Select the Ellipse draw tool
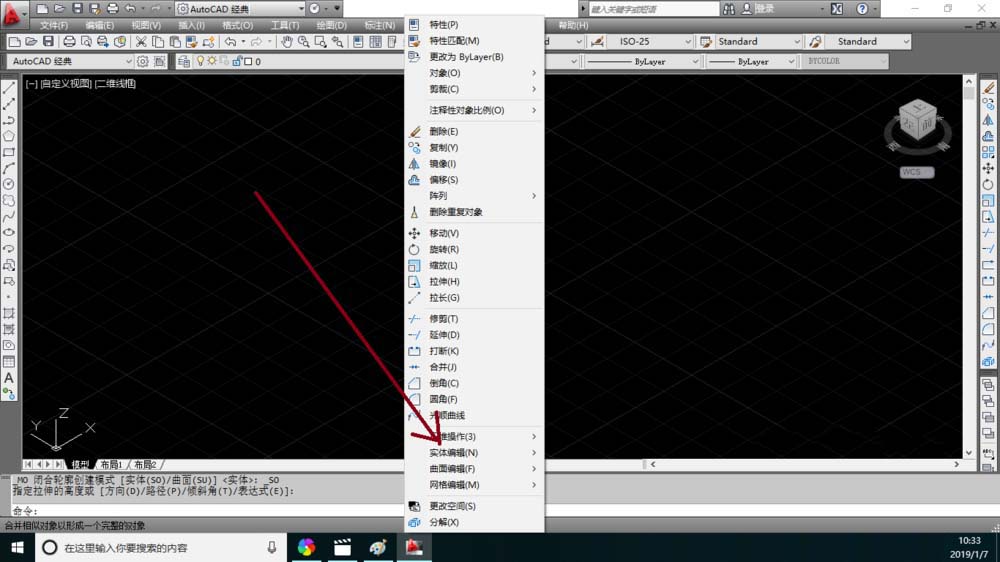The height and width of the screenshot is (562, 1000). [x=9, y=233]
